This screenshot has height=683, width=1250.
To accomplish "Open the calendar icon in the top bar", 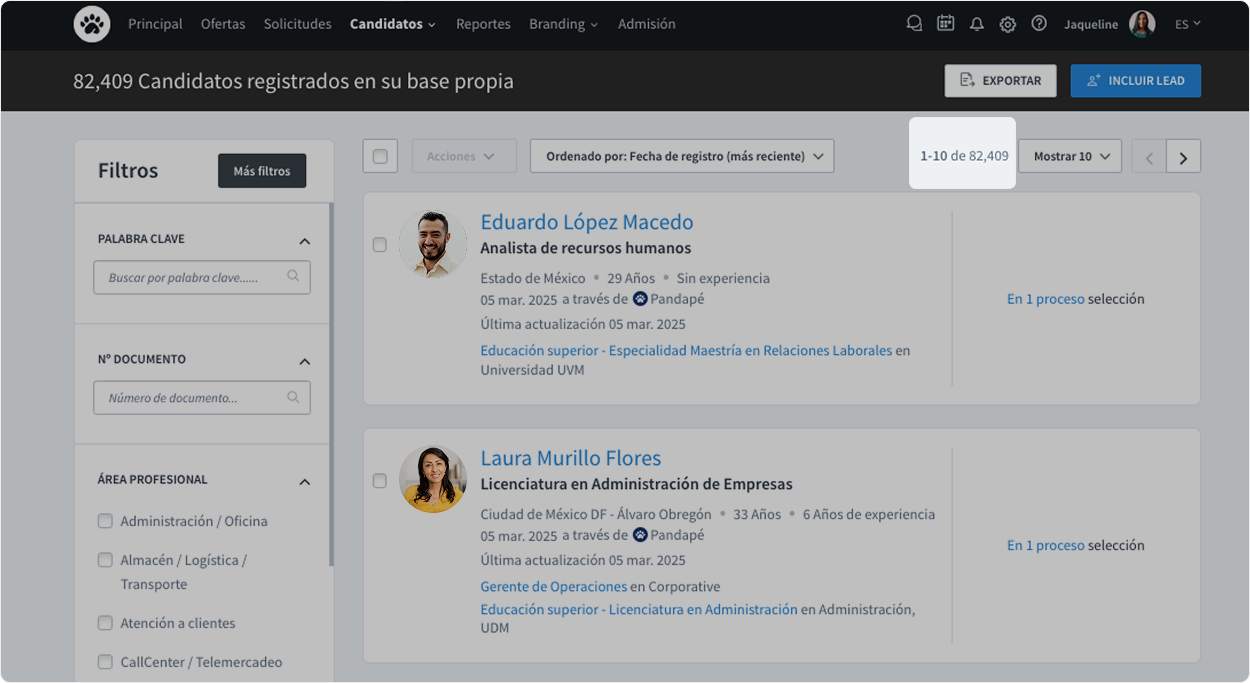I will 945,23.
